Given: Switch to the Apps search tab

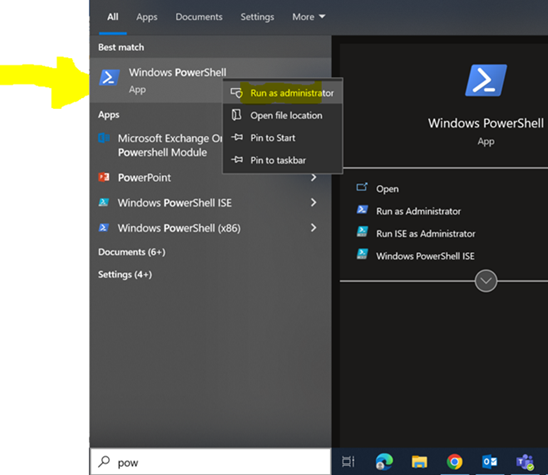Looking at the screenshot, I should pos(147,17).
